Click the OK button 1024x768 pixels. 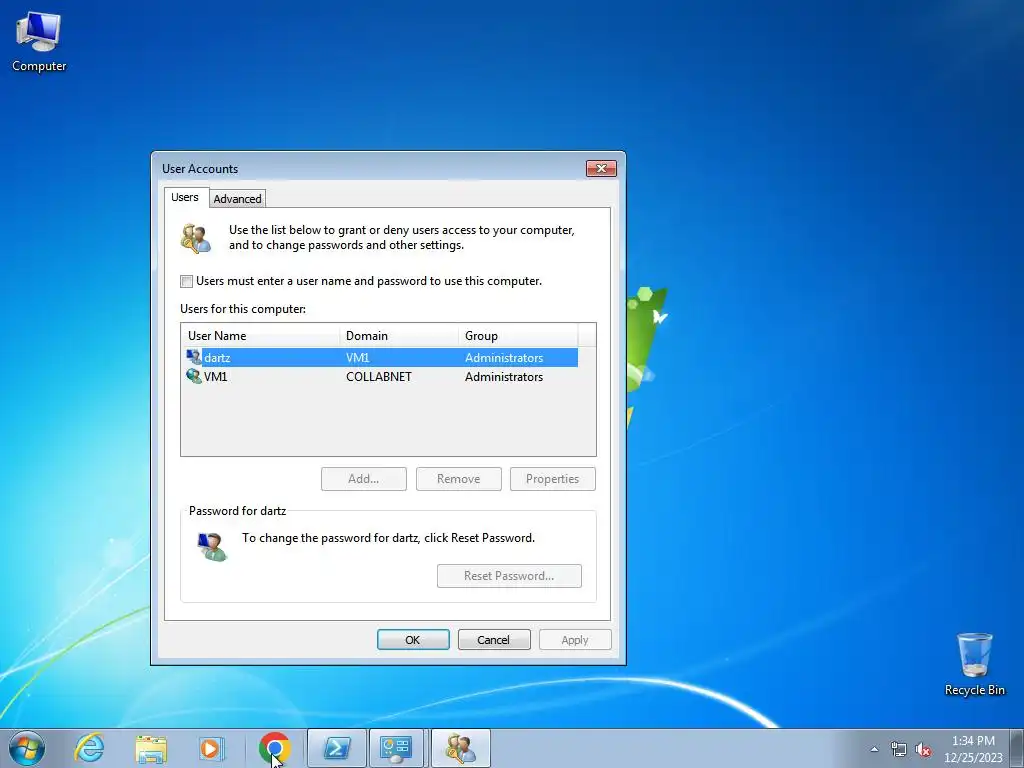[x=413, y=640]
